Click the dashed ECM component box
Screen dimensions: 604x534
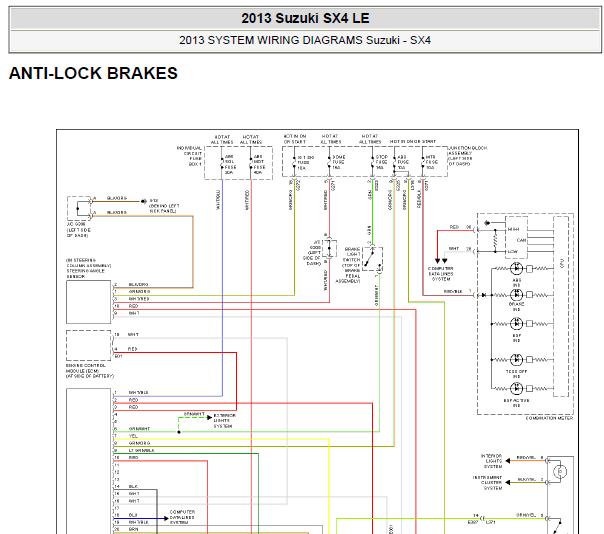click(89, 345)
